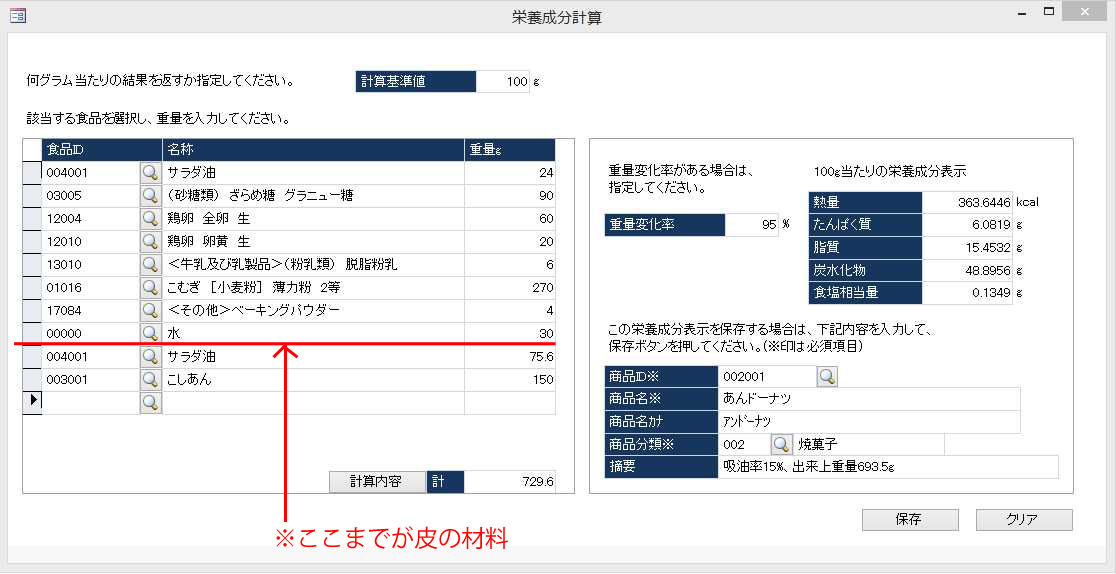The image size is (1116, 574).
Task: Click the 商品名カナ field
Action: click(870, 422)
